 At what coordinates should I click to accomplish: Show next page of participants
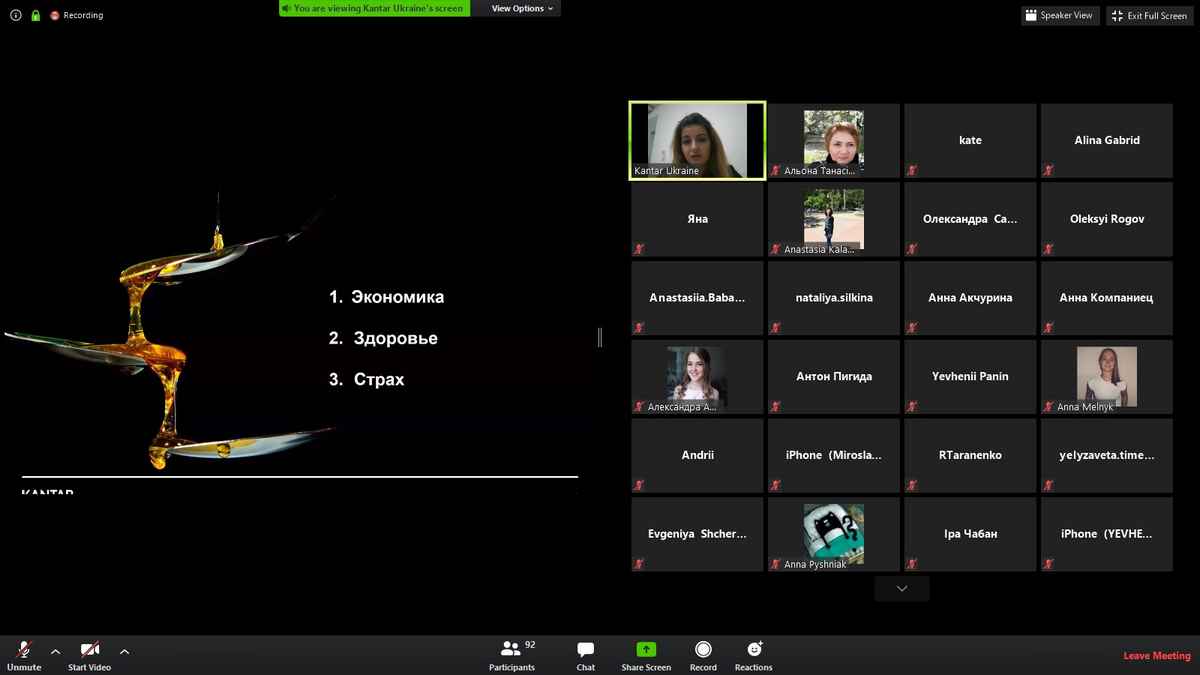tap(901, 589)
